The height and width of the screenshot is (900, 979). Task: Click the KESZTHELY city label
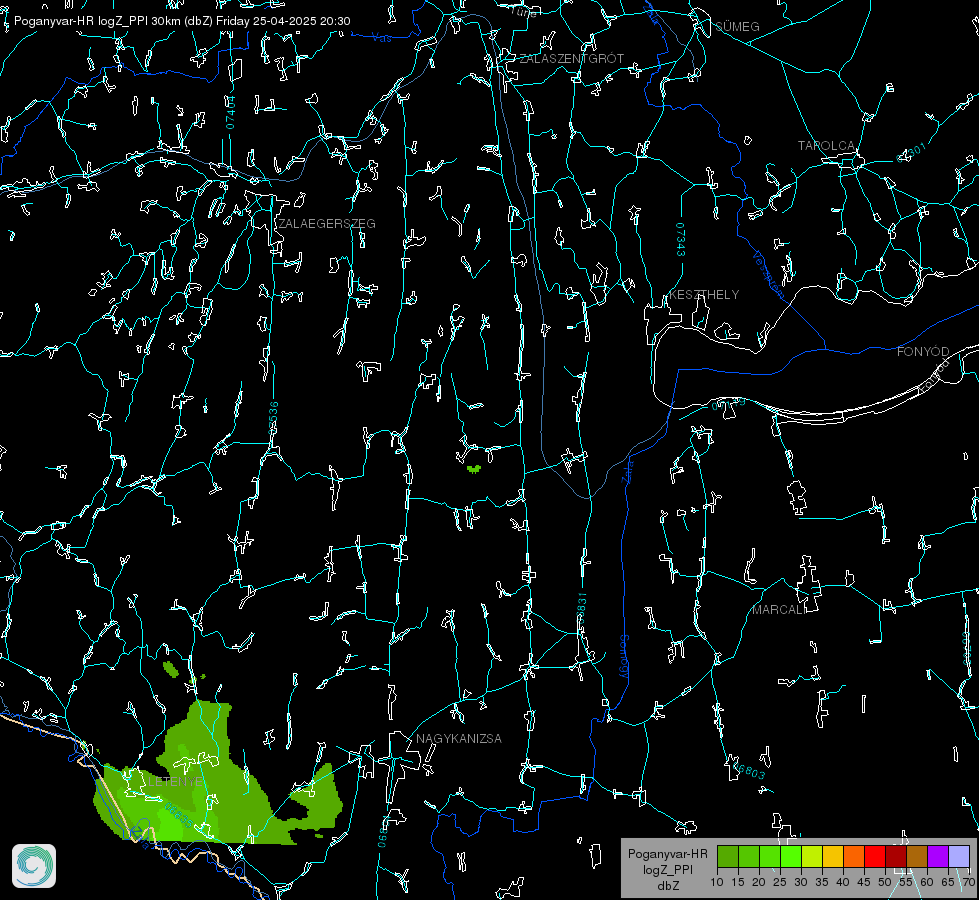(704, 295)
